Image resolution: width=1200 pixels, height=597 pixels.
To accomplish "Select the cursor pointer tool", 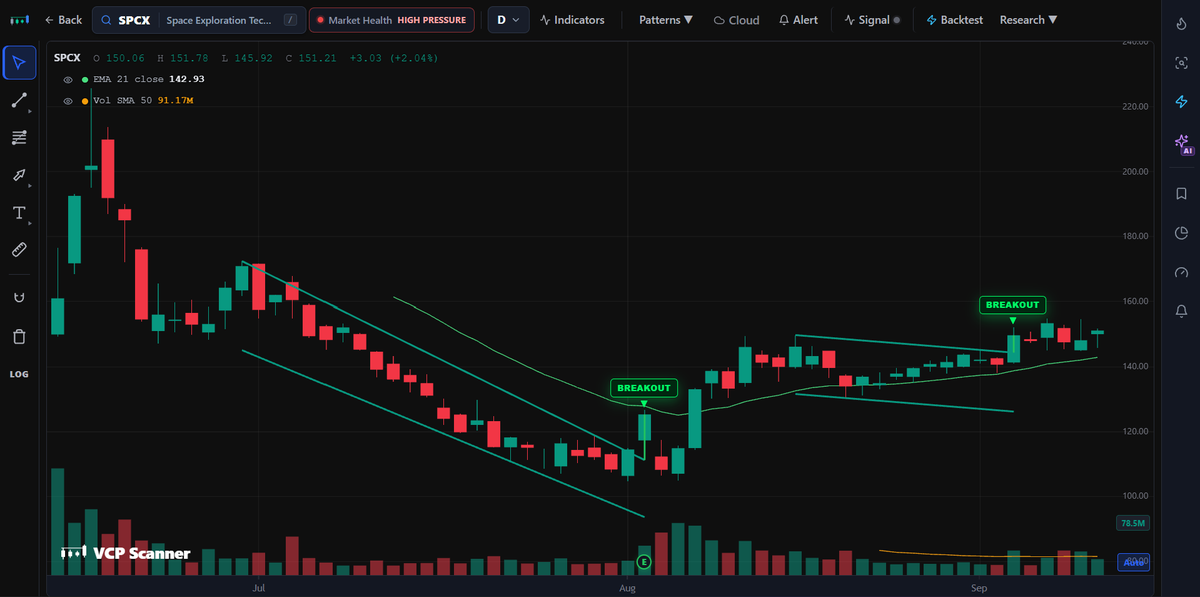I will click(19, 62).
